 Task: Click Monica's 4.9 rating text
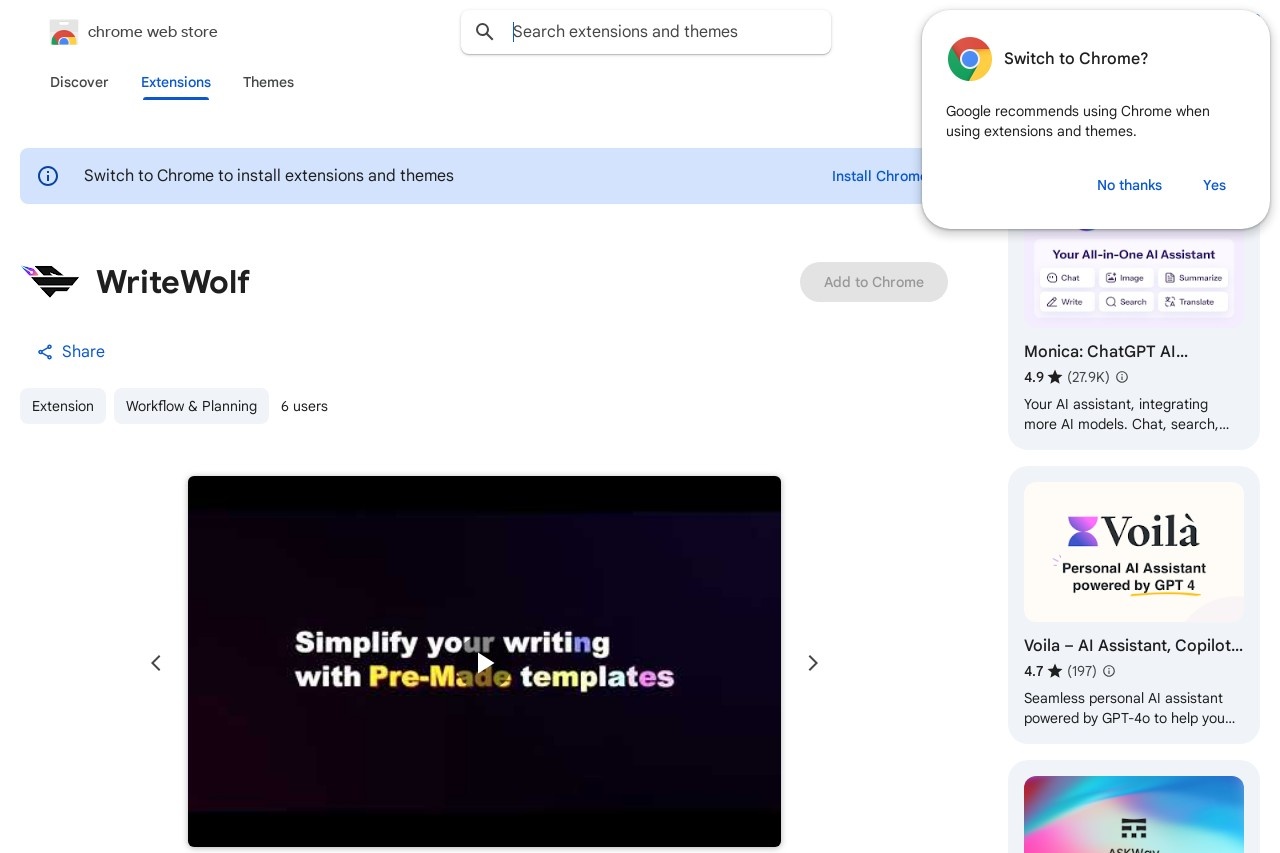tap(1034, 377)
